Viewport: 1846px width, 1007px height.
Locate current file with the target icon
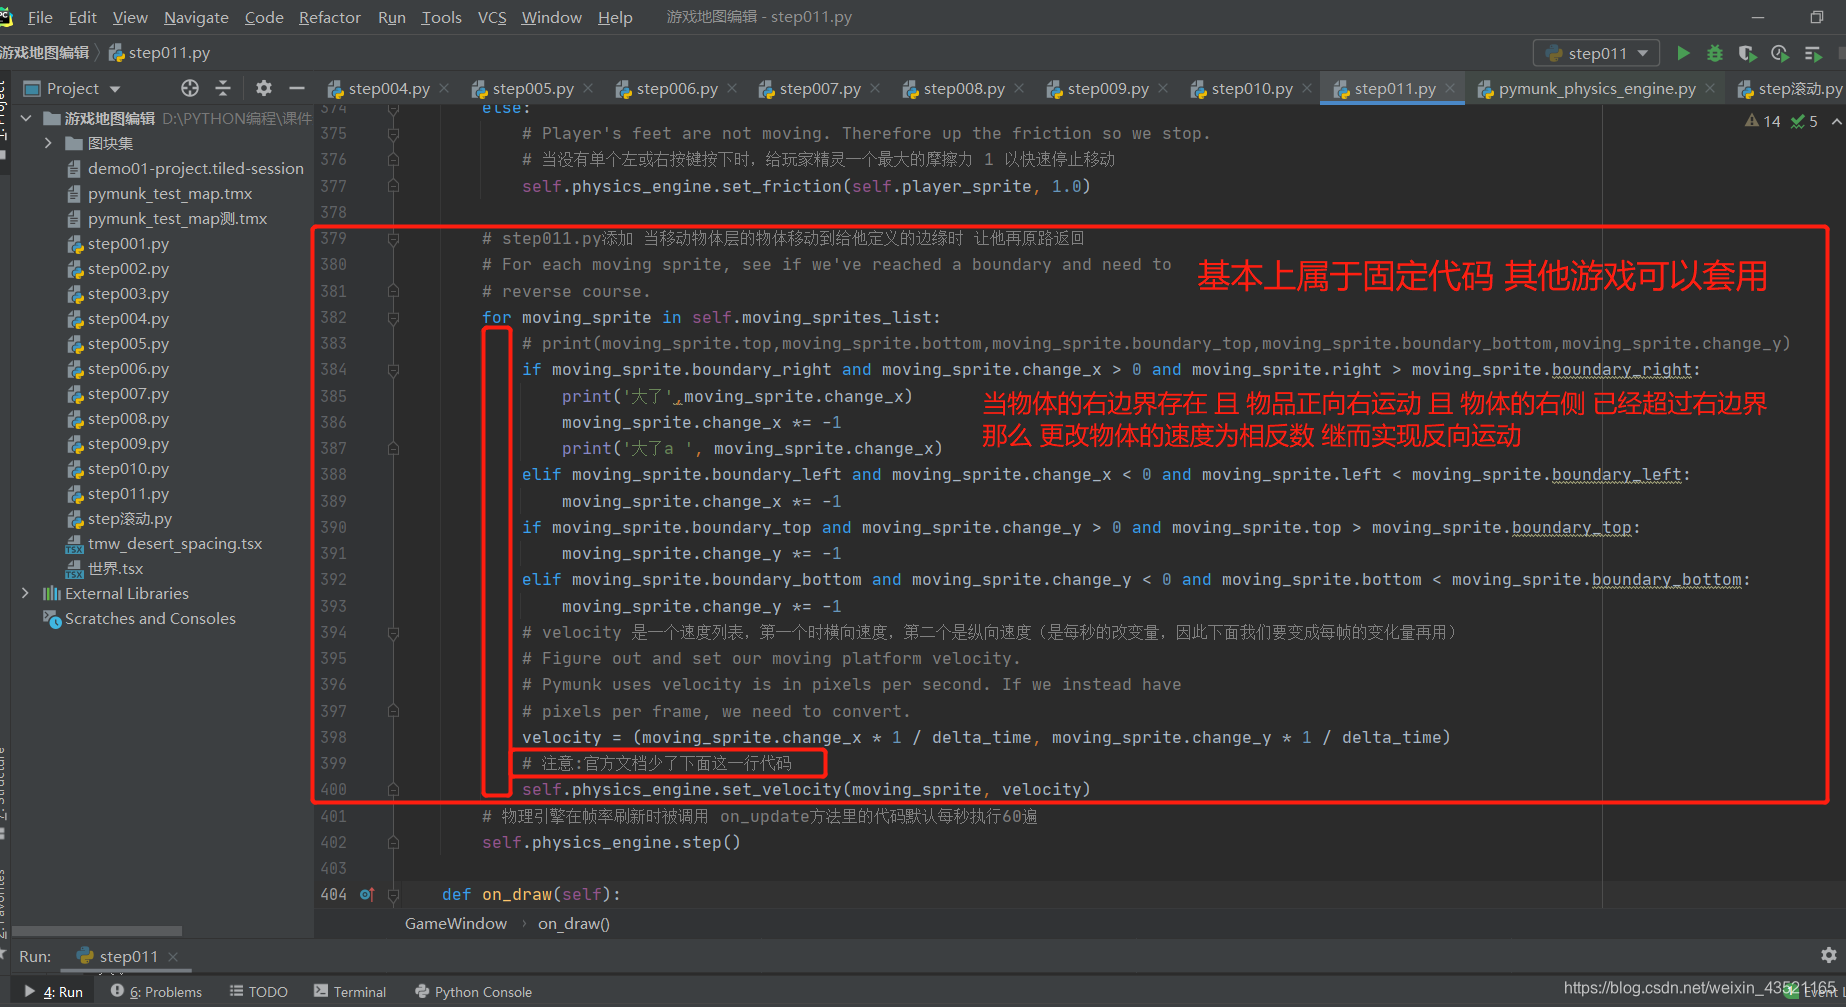190,88
